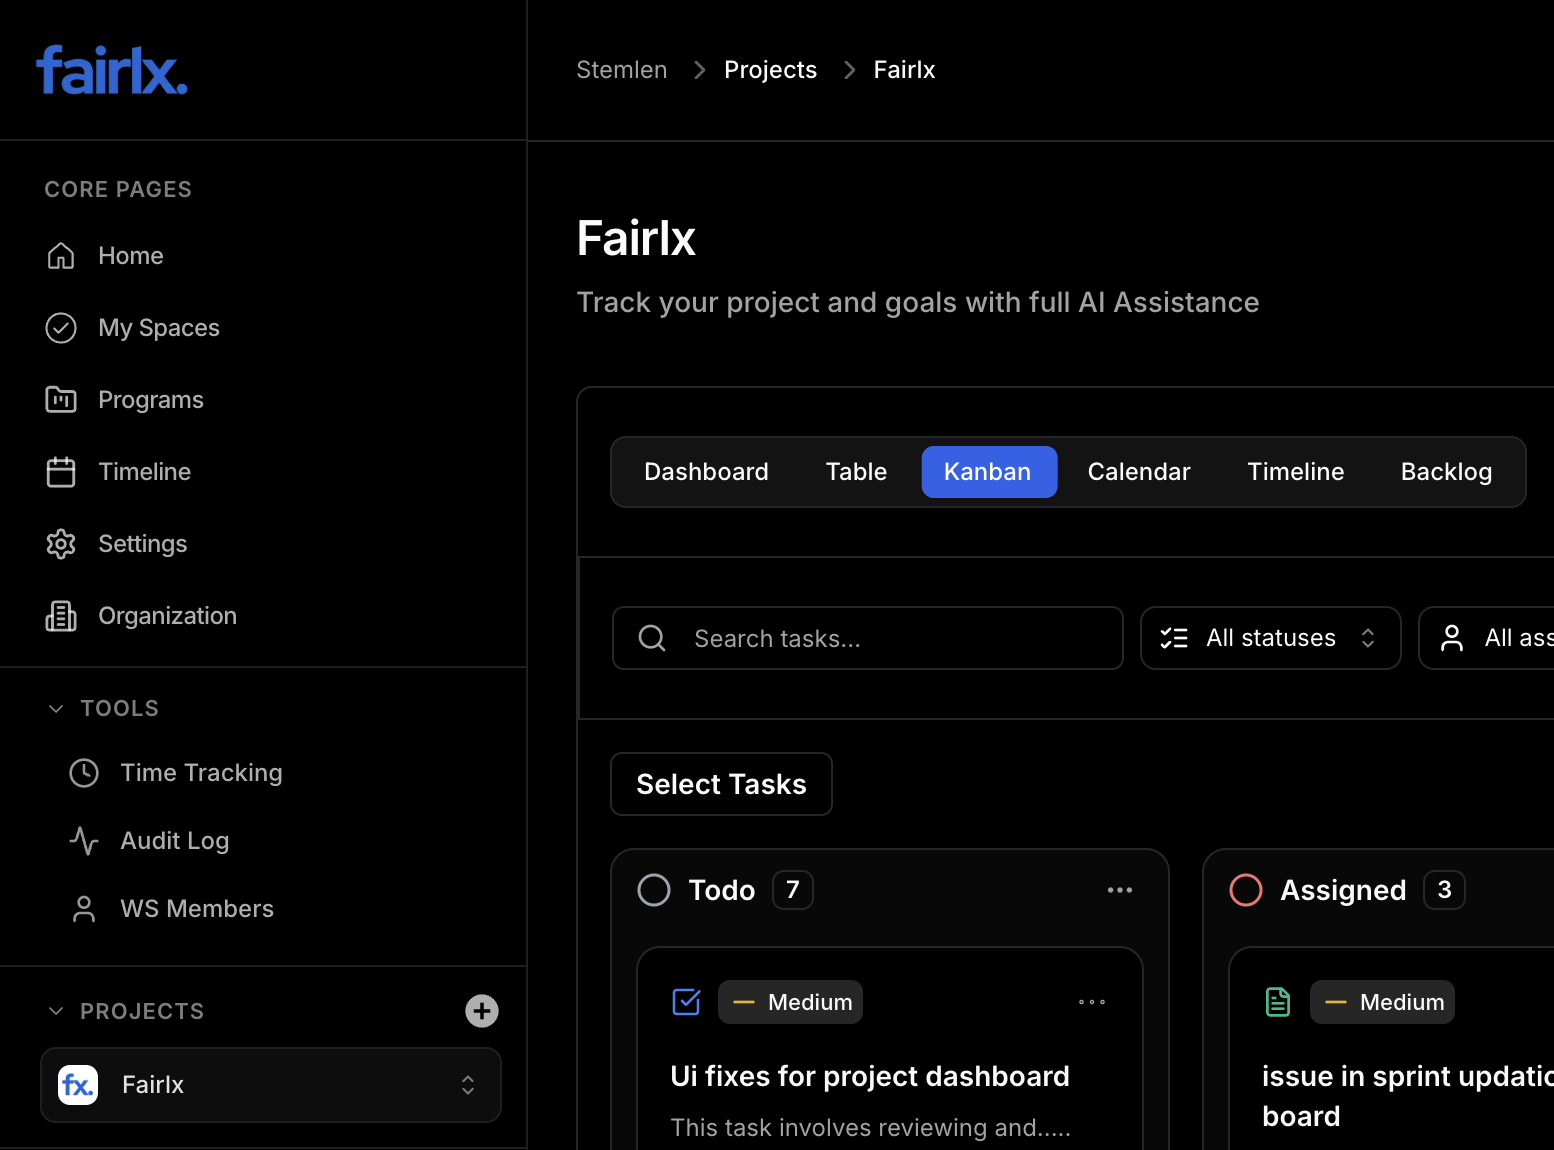Open My Spaces checkmark icon

point(61,328)
